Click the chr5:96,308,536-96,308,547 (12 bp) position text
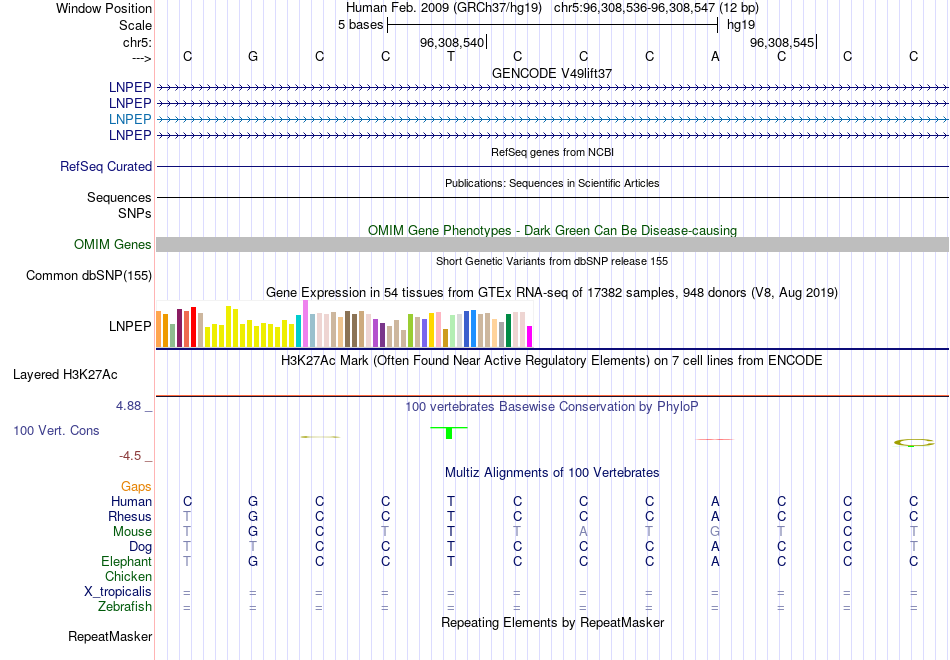 656,8
